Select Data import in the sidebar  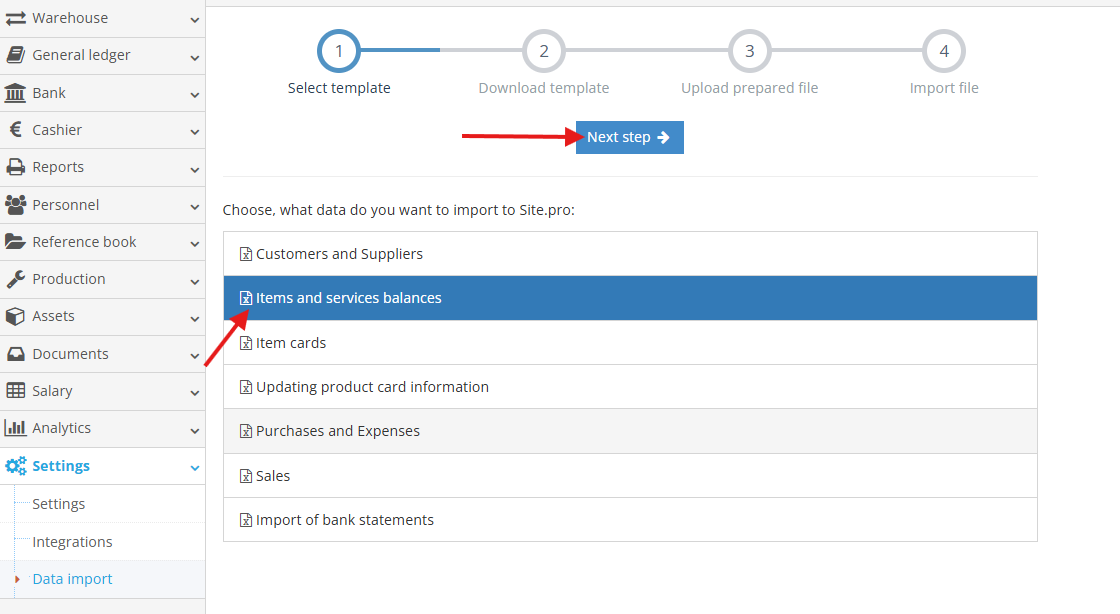point(71,578)
